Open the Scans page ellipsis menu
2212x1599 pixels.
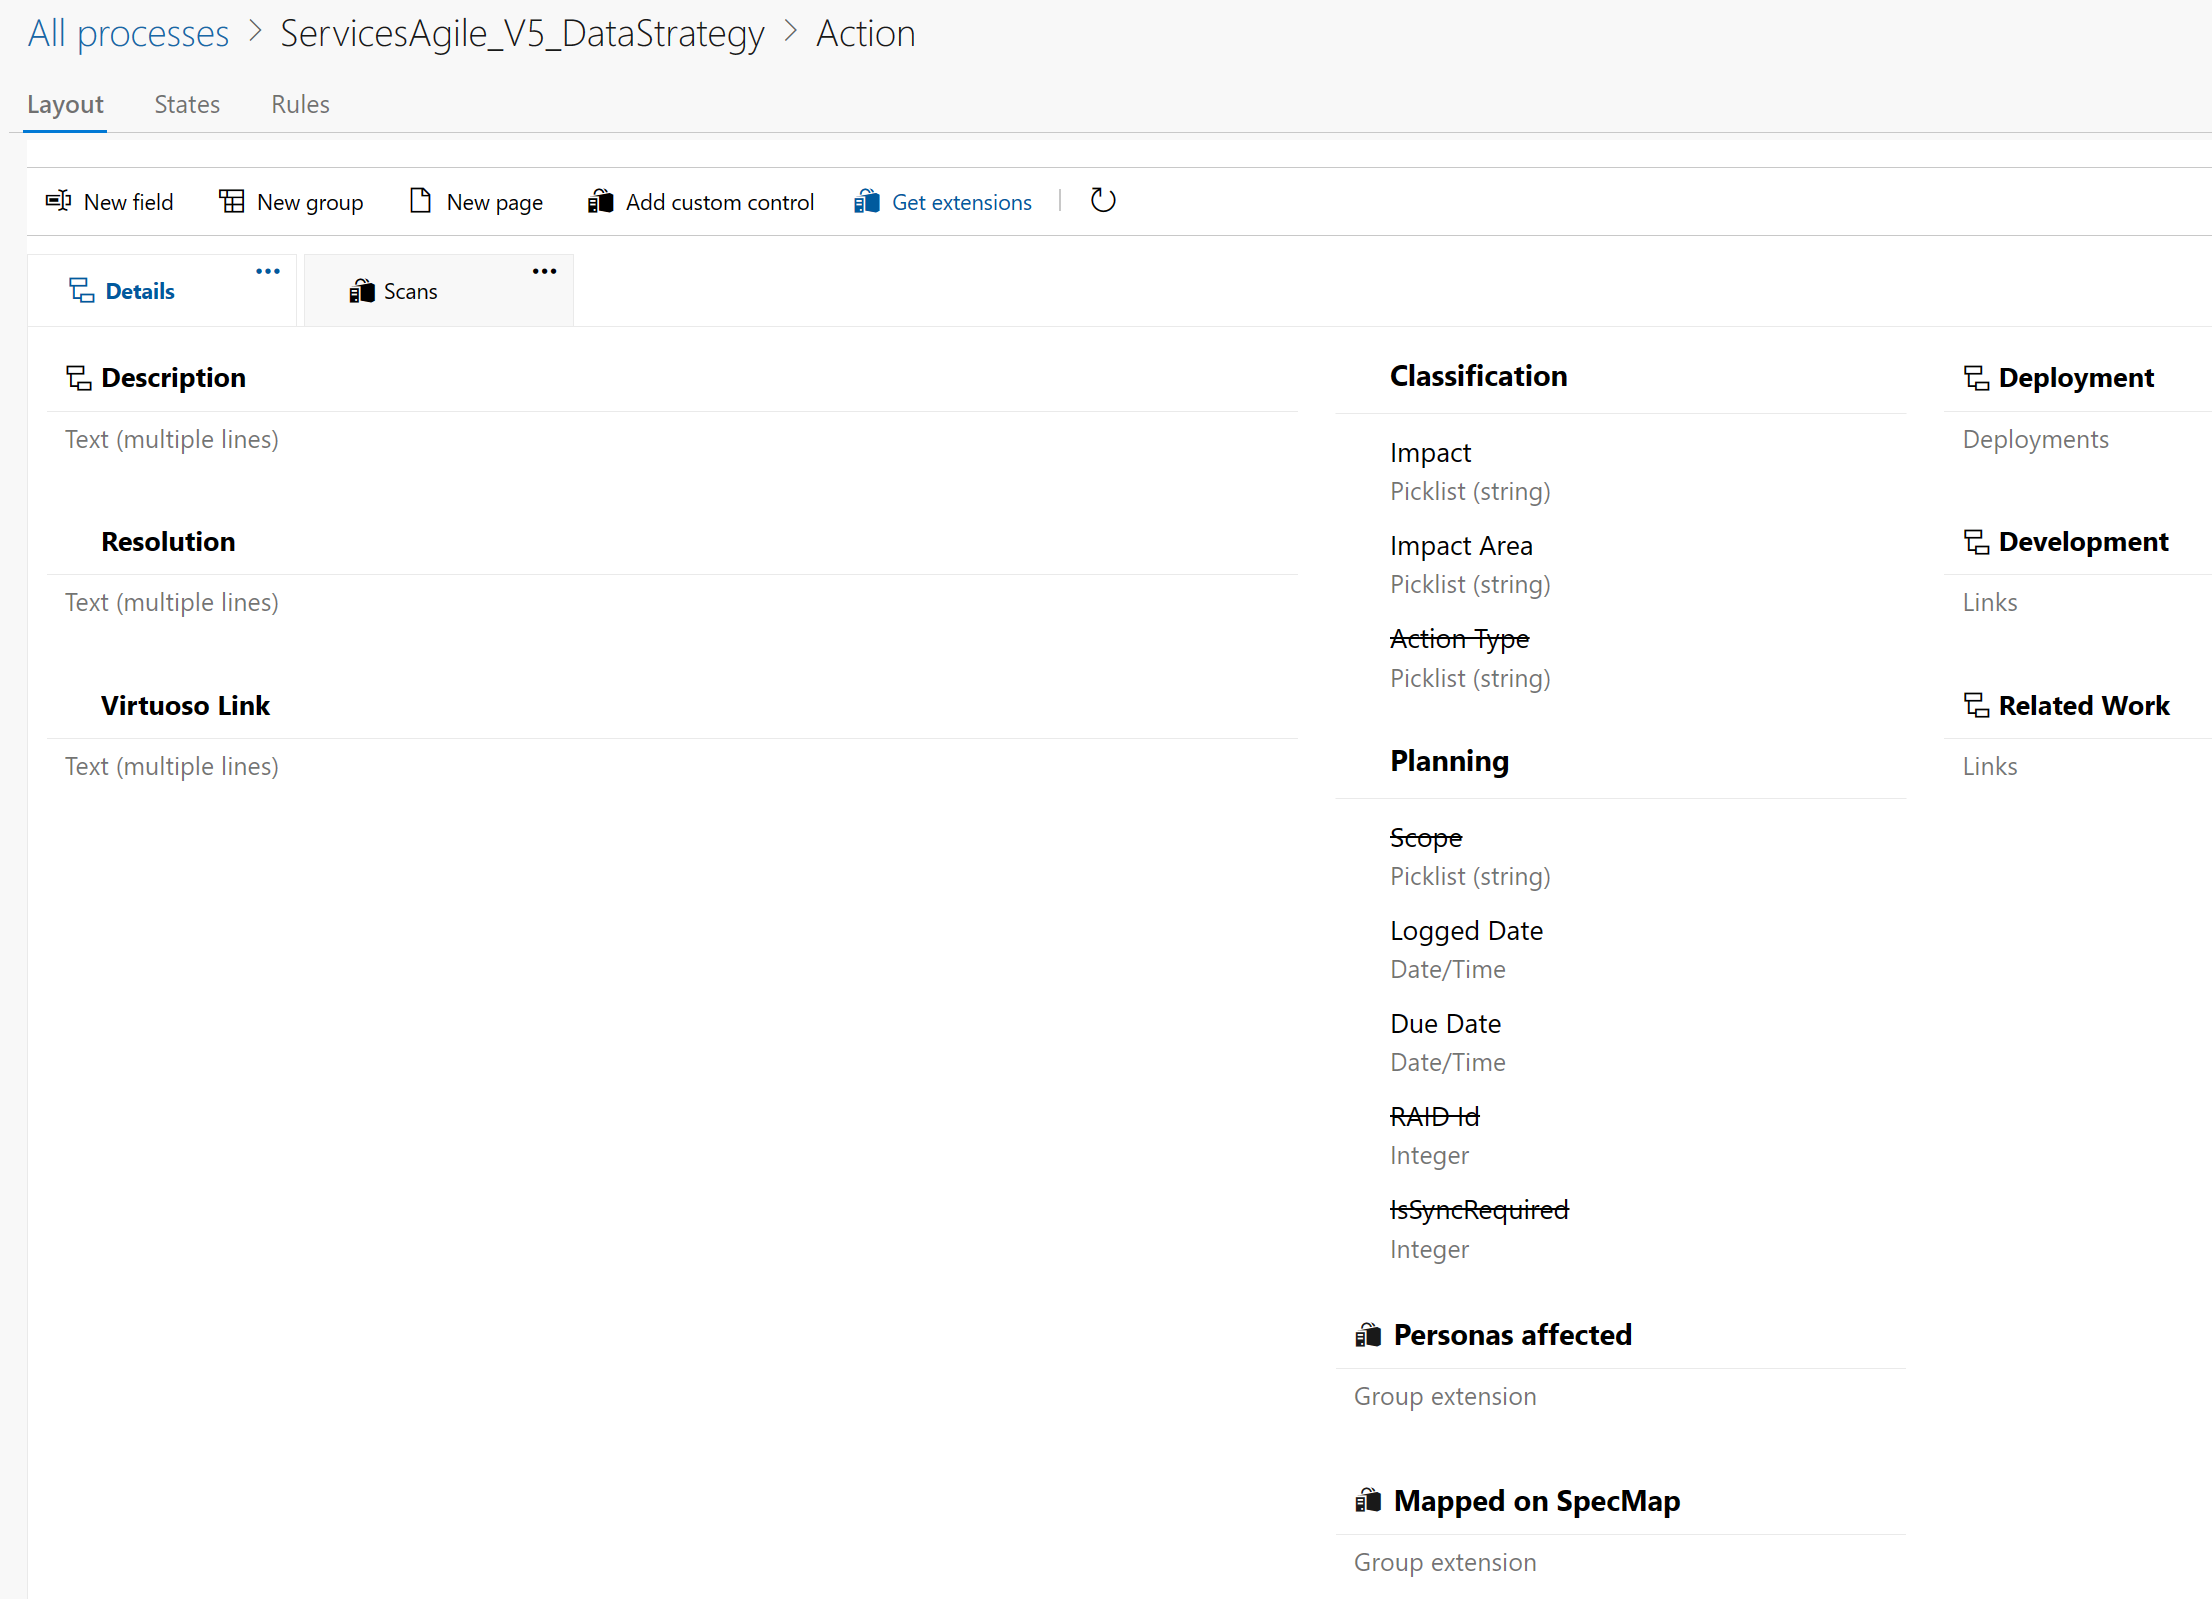(544, 271)
